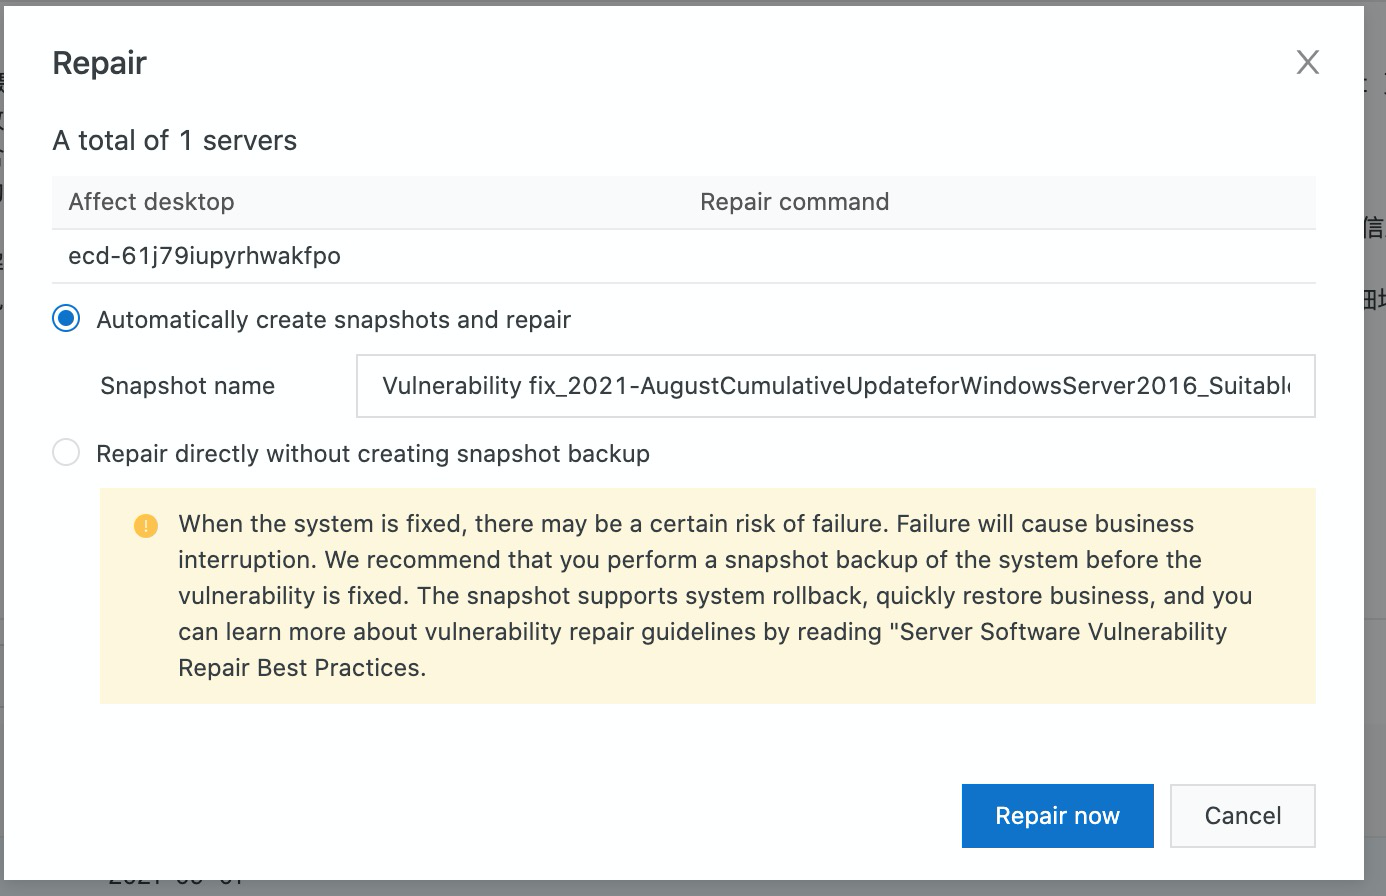Cancel the repair dialog
Viewport: 1386px width, 896px height.
tap(1242, 816)
